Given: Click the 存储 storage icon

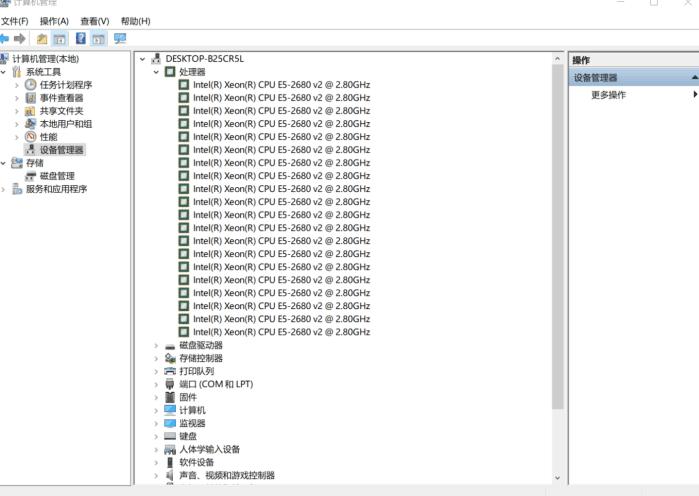Looking at the screenshot, I should tap(17, 163).
